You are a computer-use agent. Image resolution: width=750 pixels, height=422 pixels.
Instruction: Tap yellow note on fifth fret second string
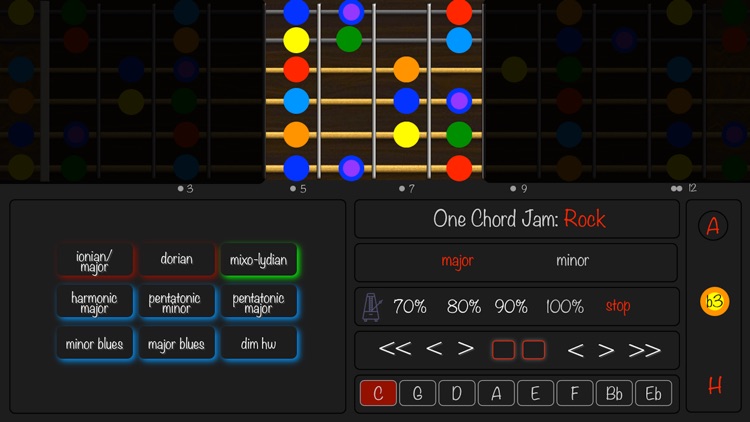pyautogui.click(x=296, y=40)
